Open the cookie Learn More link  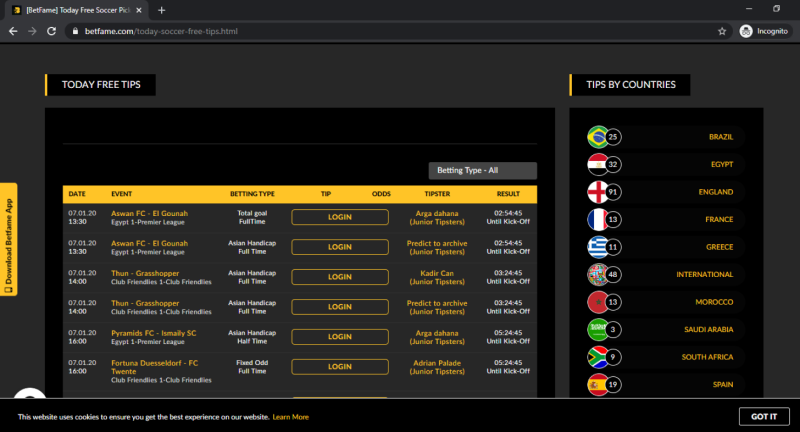point(290,417)
